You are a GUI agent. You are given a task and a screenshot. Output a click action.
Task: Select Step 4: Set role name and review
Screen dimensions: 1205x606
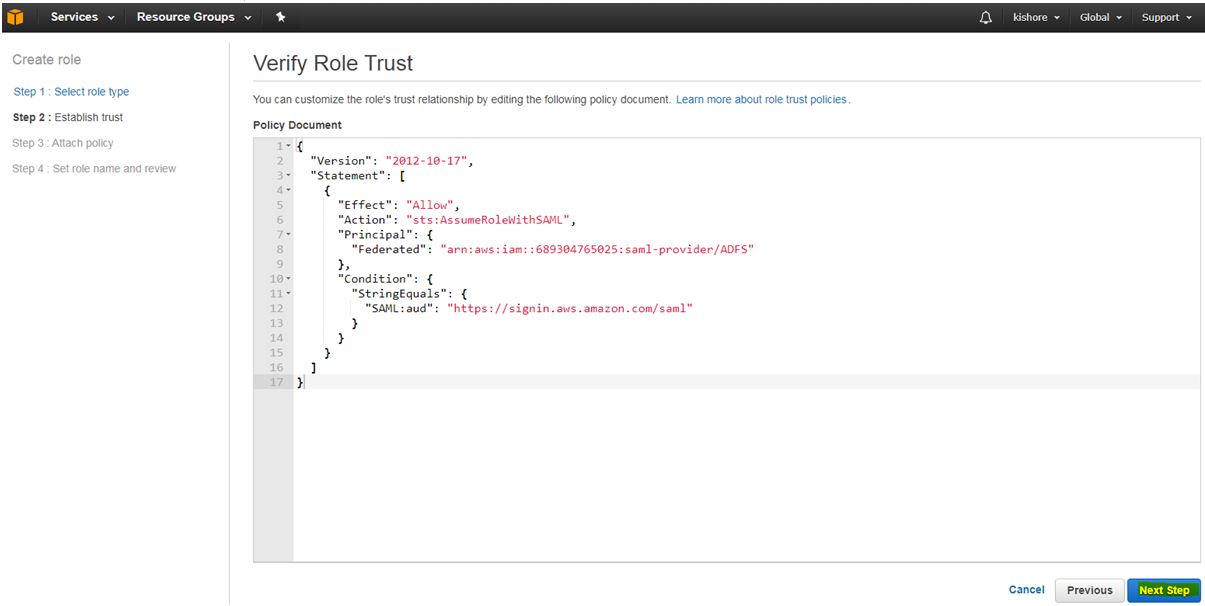tap(94, 169)
